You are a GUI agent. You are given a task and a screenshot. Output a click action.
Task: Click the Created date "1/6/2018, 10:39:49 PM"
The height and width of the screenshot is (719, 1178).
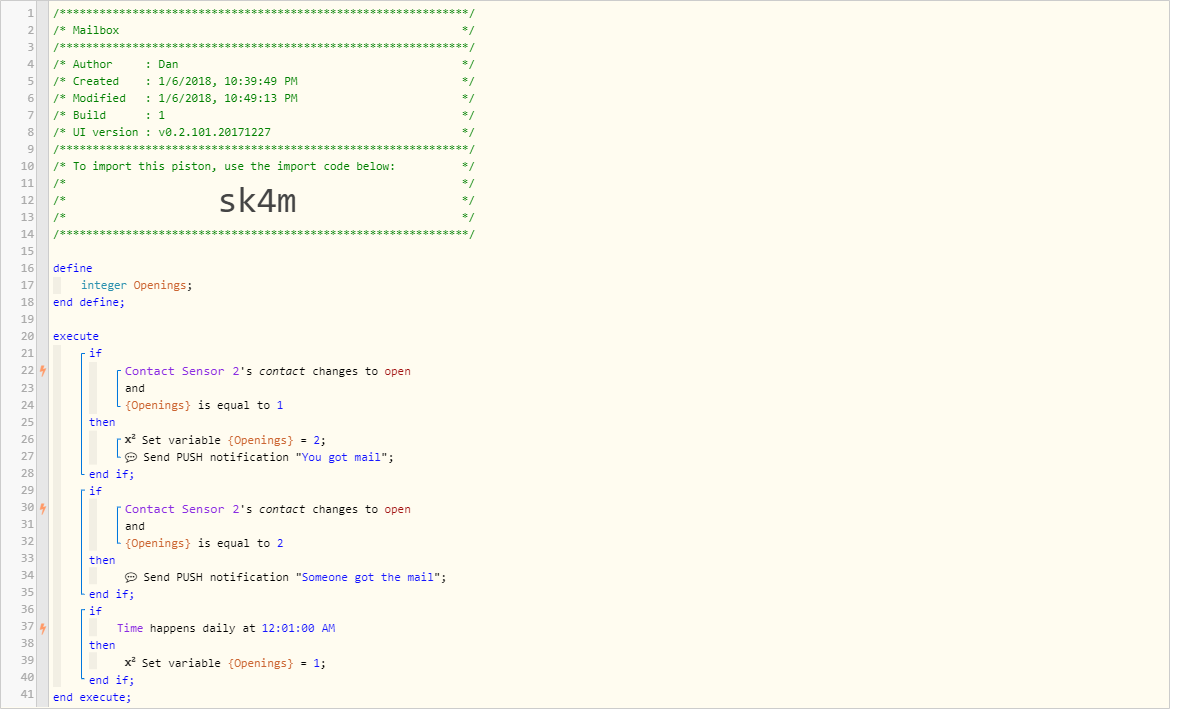[x=228, y=81]
